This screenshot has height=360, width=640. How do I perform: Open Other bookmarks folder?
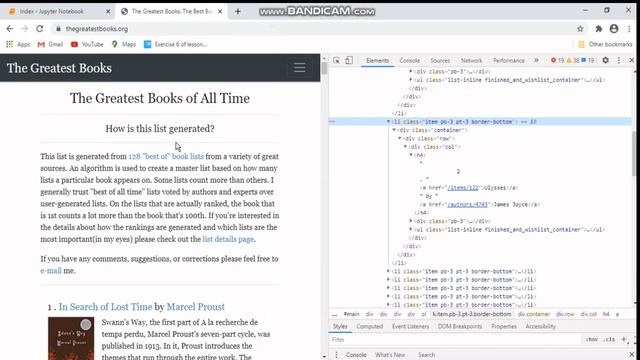pyautogui.click(x=605, y=44)
